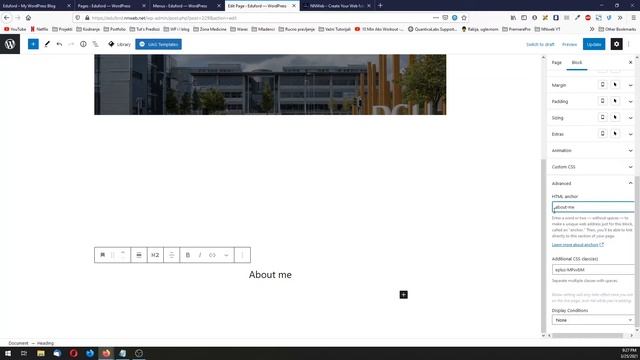The height and width of the screenshot is (360, 640).
Task: Open the File Explorer taskbar icon
Action: 40,353
